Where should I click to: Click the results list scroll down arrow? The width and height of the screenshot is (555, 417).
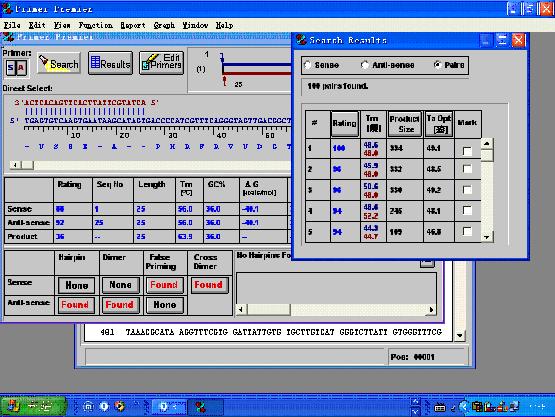click(x=487, y=237)
